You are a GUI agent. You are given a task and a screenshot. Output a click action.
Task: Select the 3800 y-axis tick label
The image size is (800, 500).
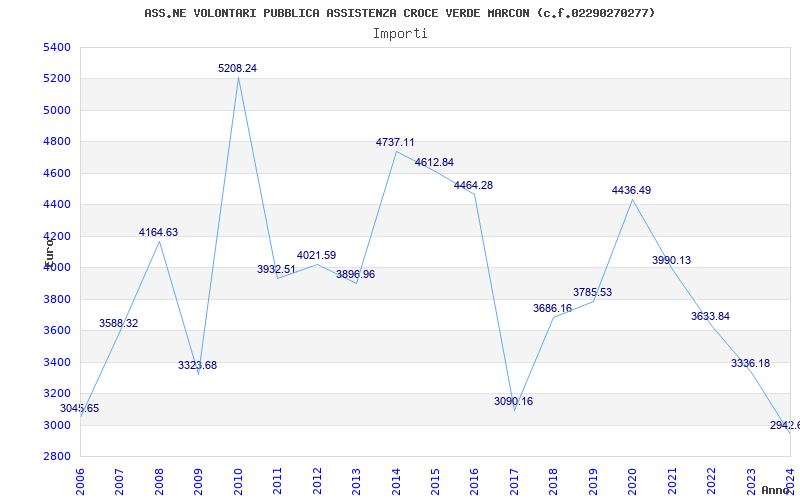pos(58,299)
